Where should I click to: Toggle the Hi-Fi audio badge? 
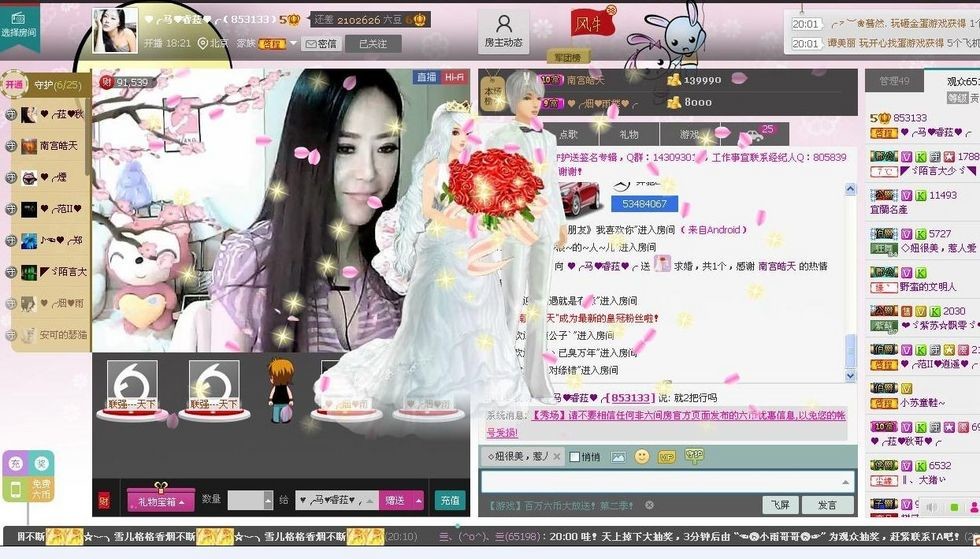454,77
